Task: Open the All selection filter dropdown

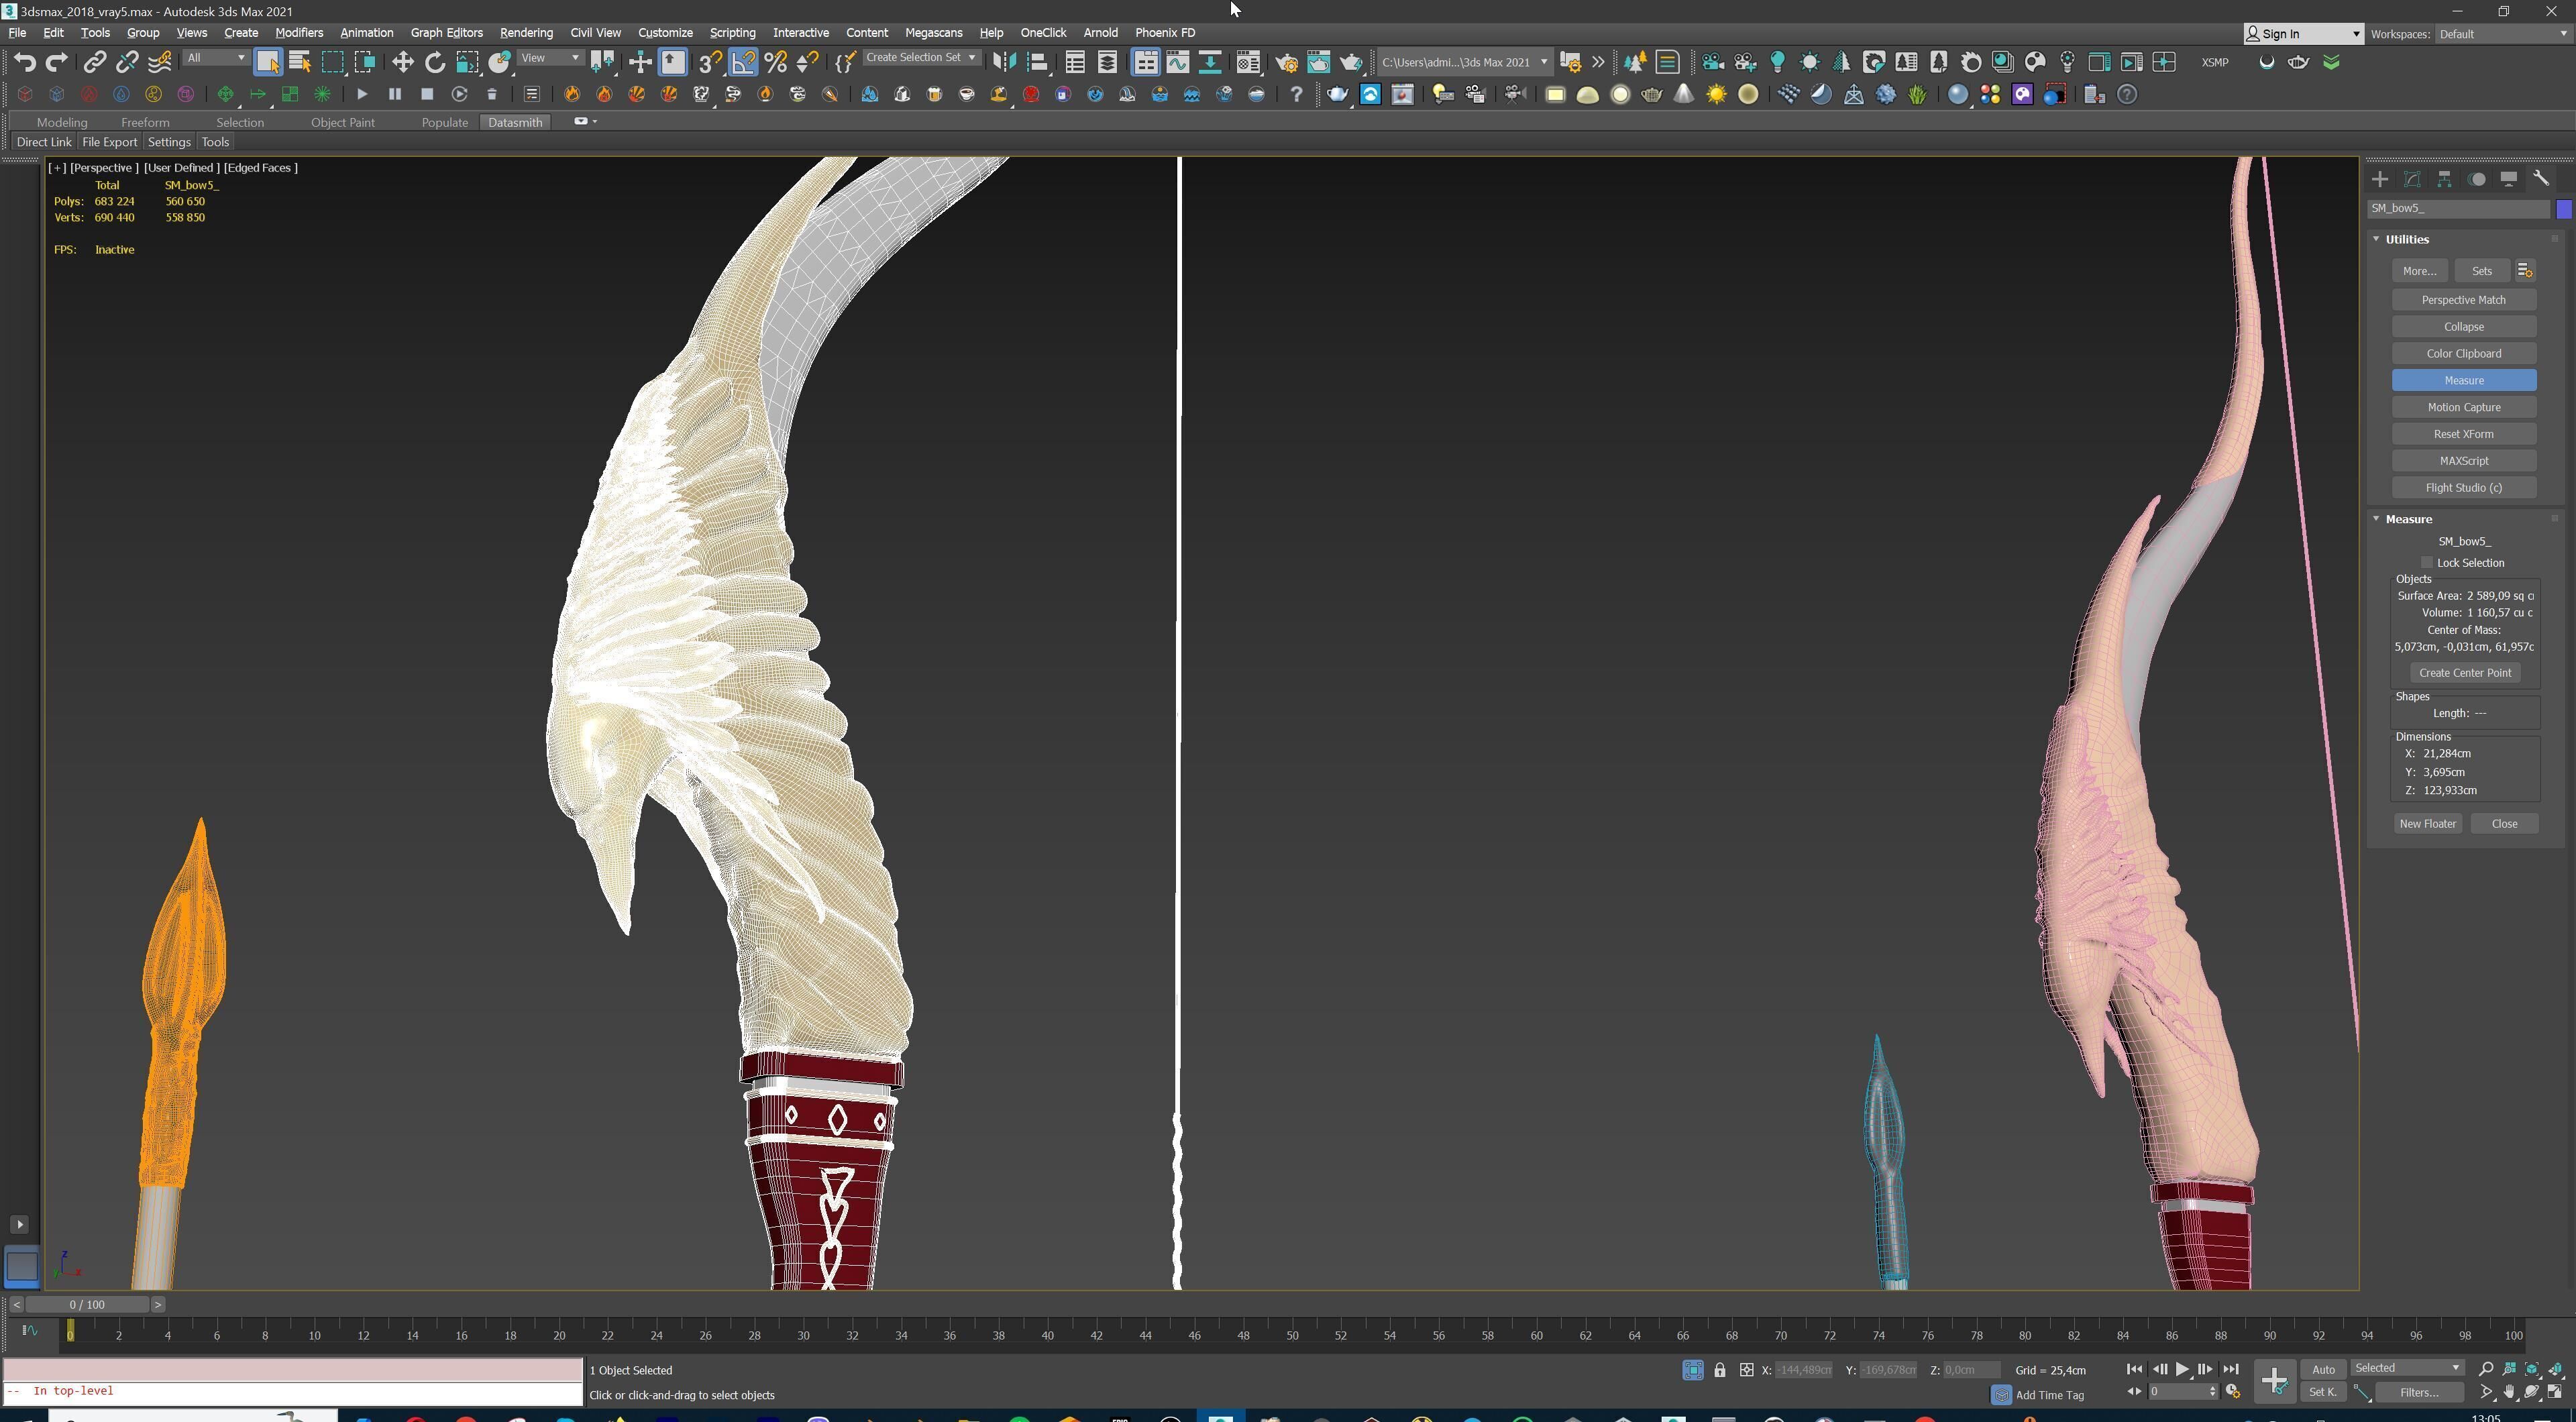Action: pos(216,58)
